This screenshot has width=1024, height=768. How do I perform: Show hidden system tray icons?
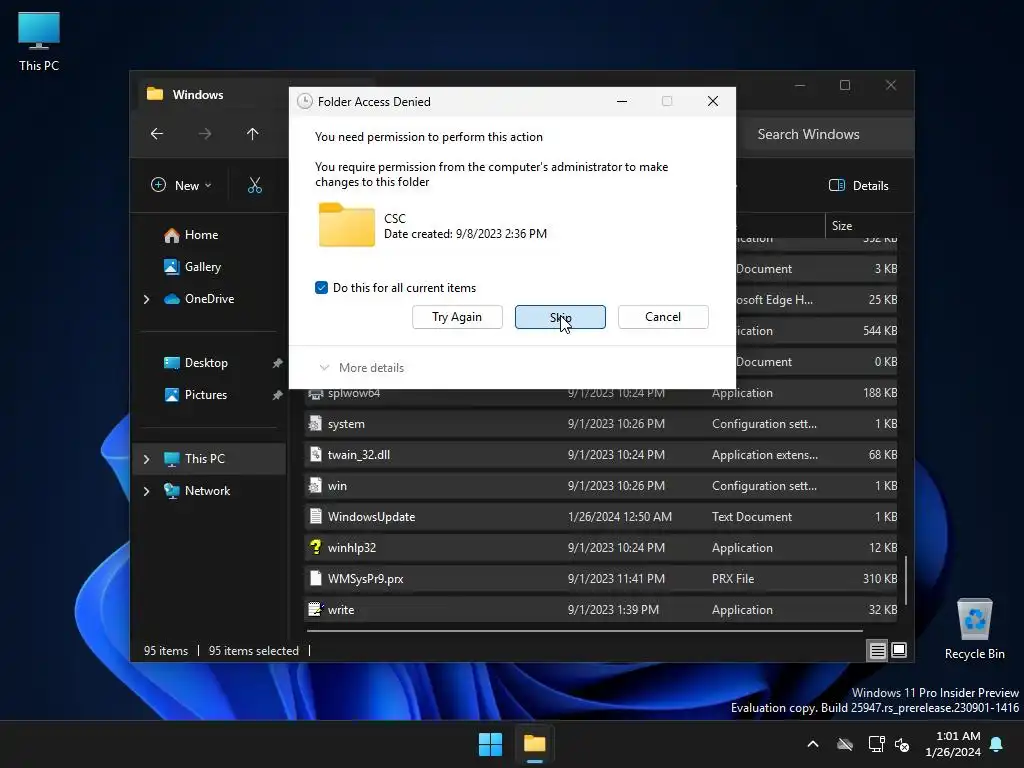pyautogui.click(x=813, y=744)
